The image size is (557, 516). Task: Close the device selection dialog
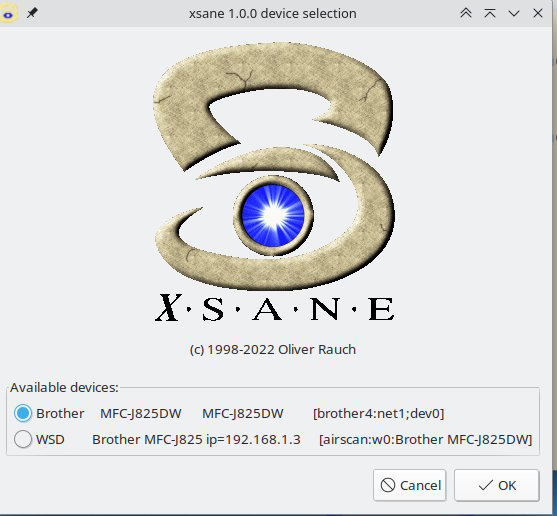click(x=538, y=13)
